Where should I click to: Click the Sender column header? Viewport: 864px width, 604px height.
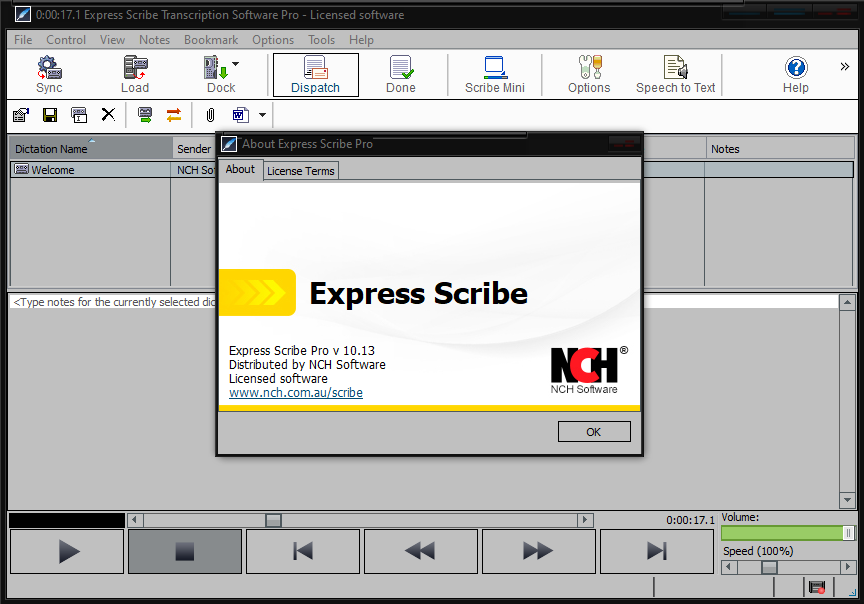(194, 149)
